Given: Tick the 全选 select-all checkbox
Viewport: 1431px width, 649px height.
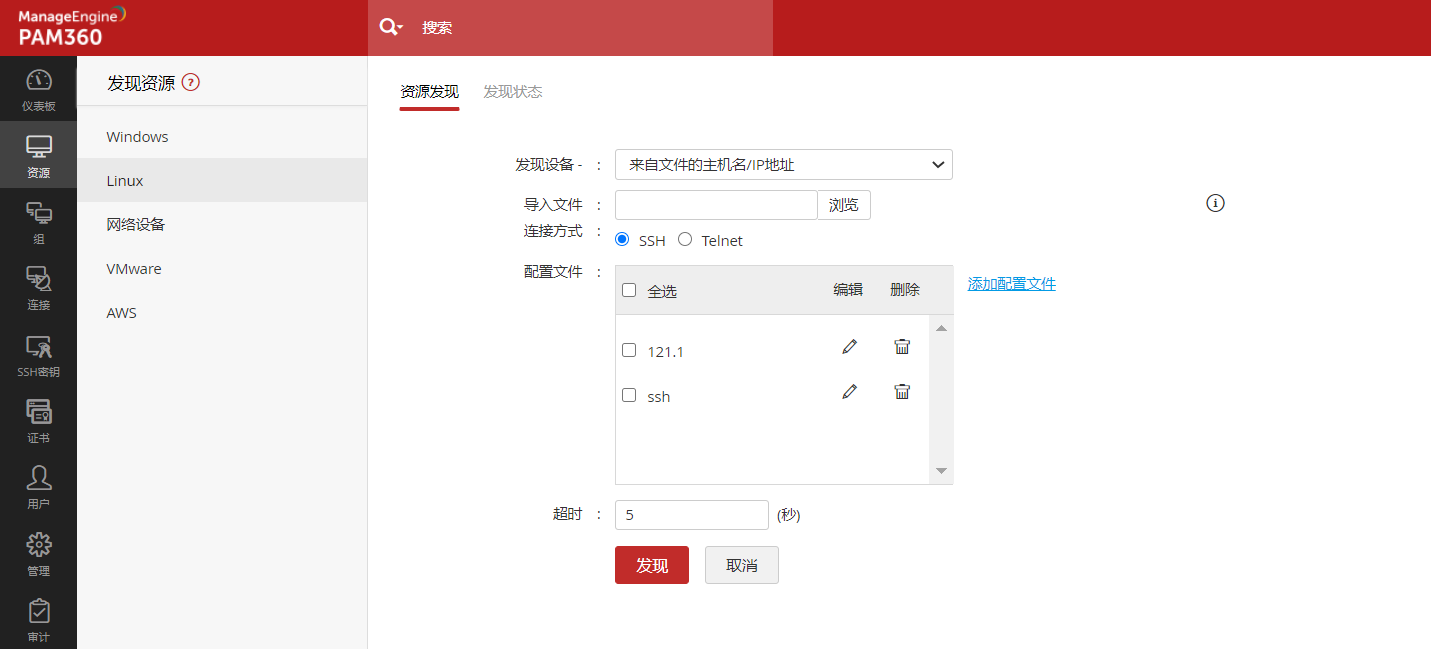Looking at the screenshot, I should tap(629, 290).
